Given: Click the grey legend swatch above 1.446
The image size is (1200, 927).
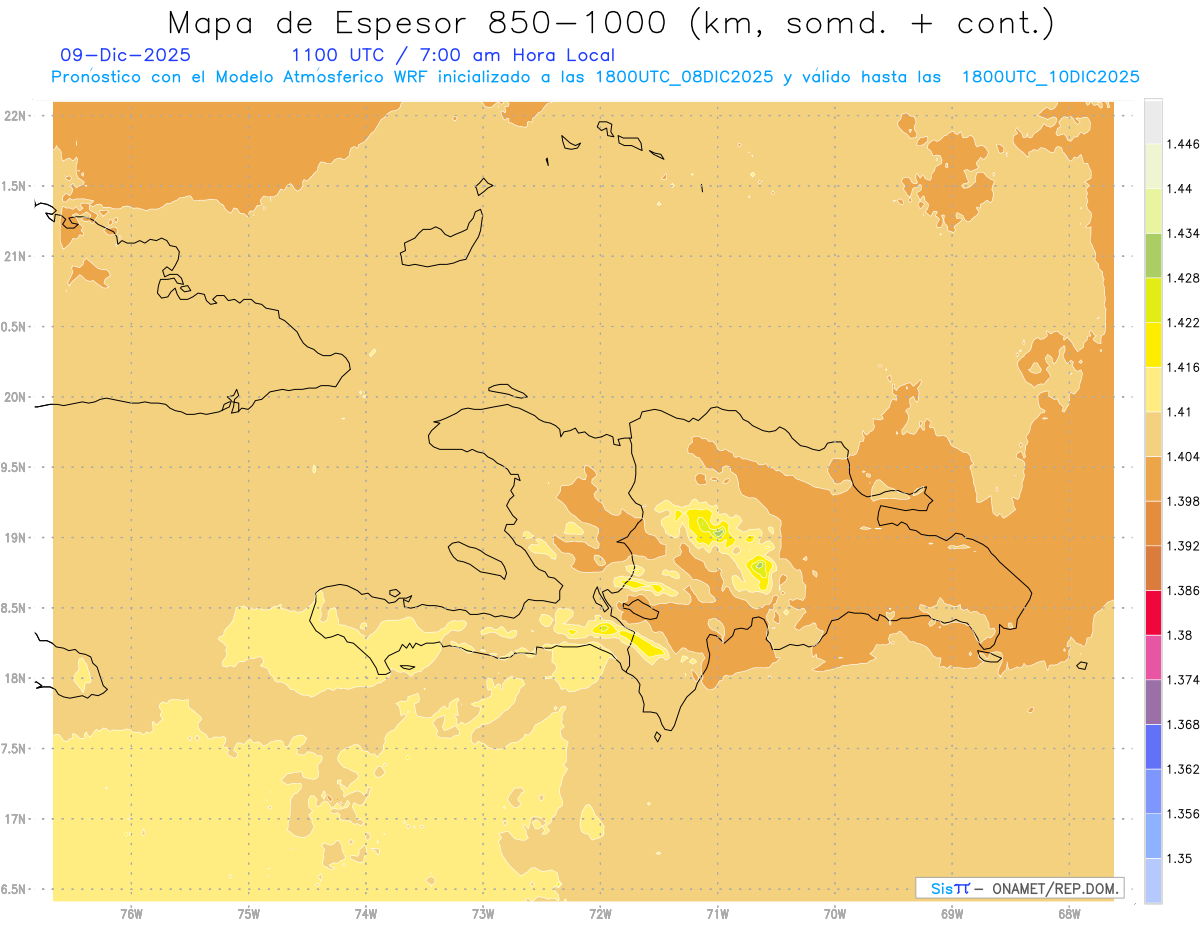Looking at the screenshot, I should 1153,122.
